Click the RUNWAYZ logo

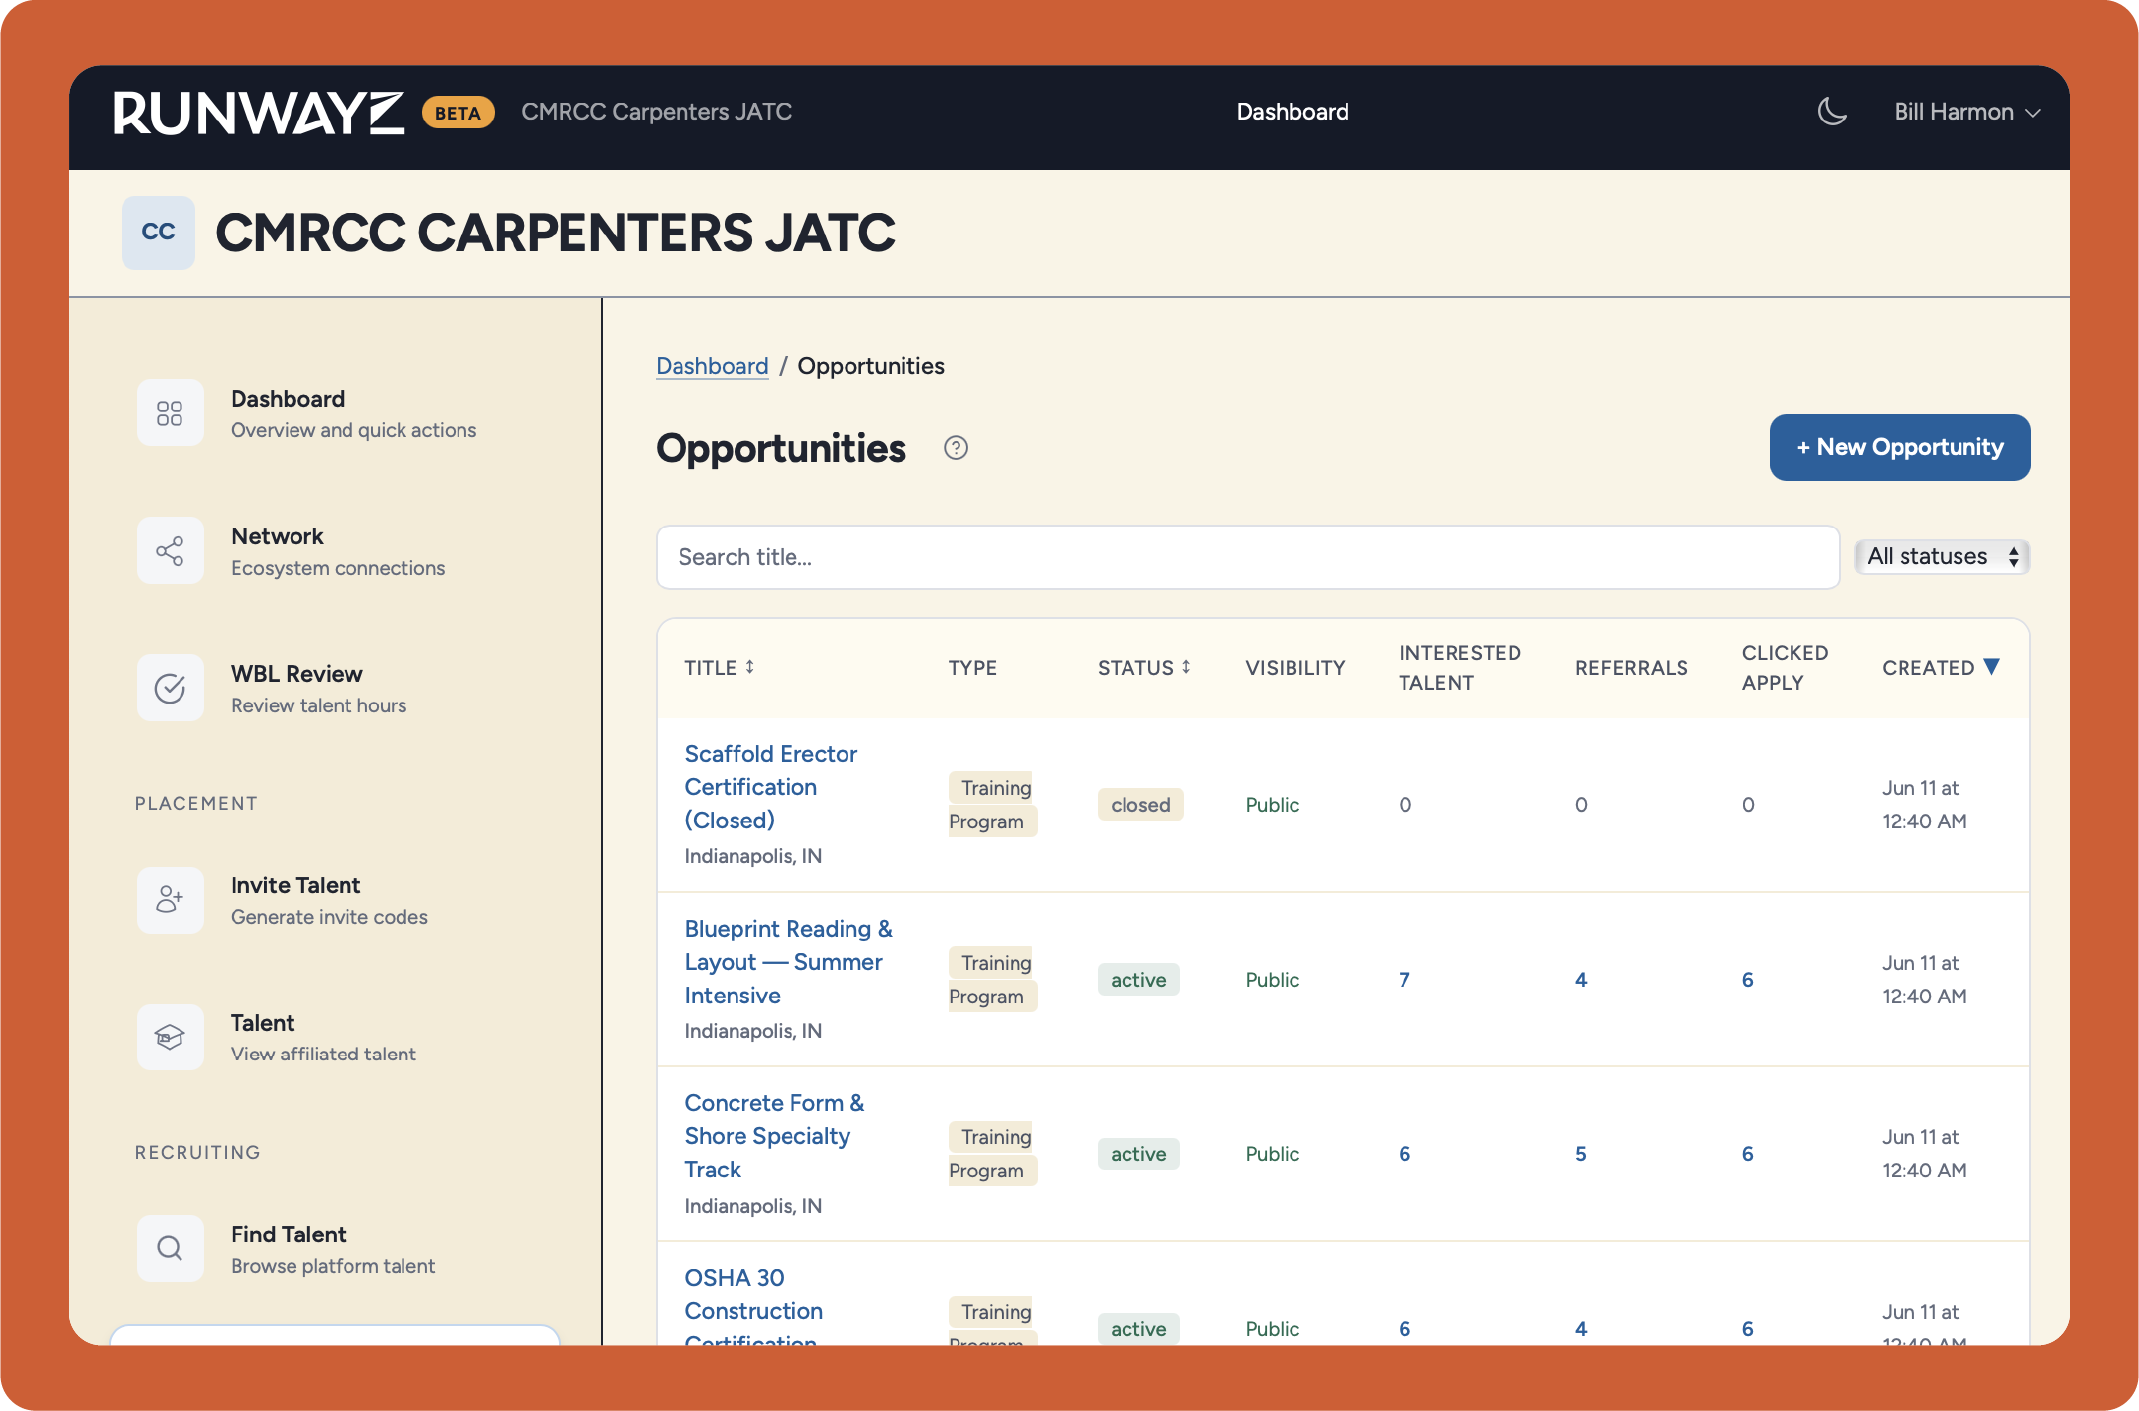(259, 113)
